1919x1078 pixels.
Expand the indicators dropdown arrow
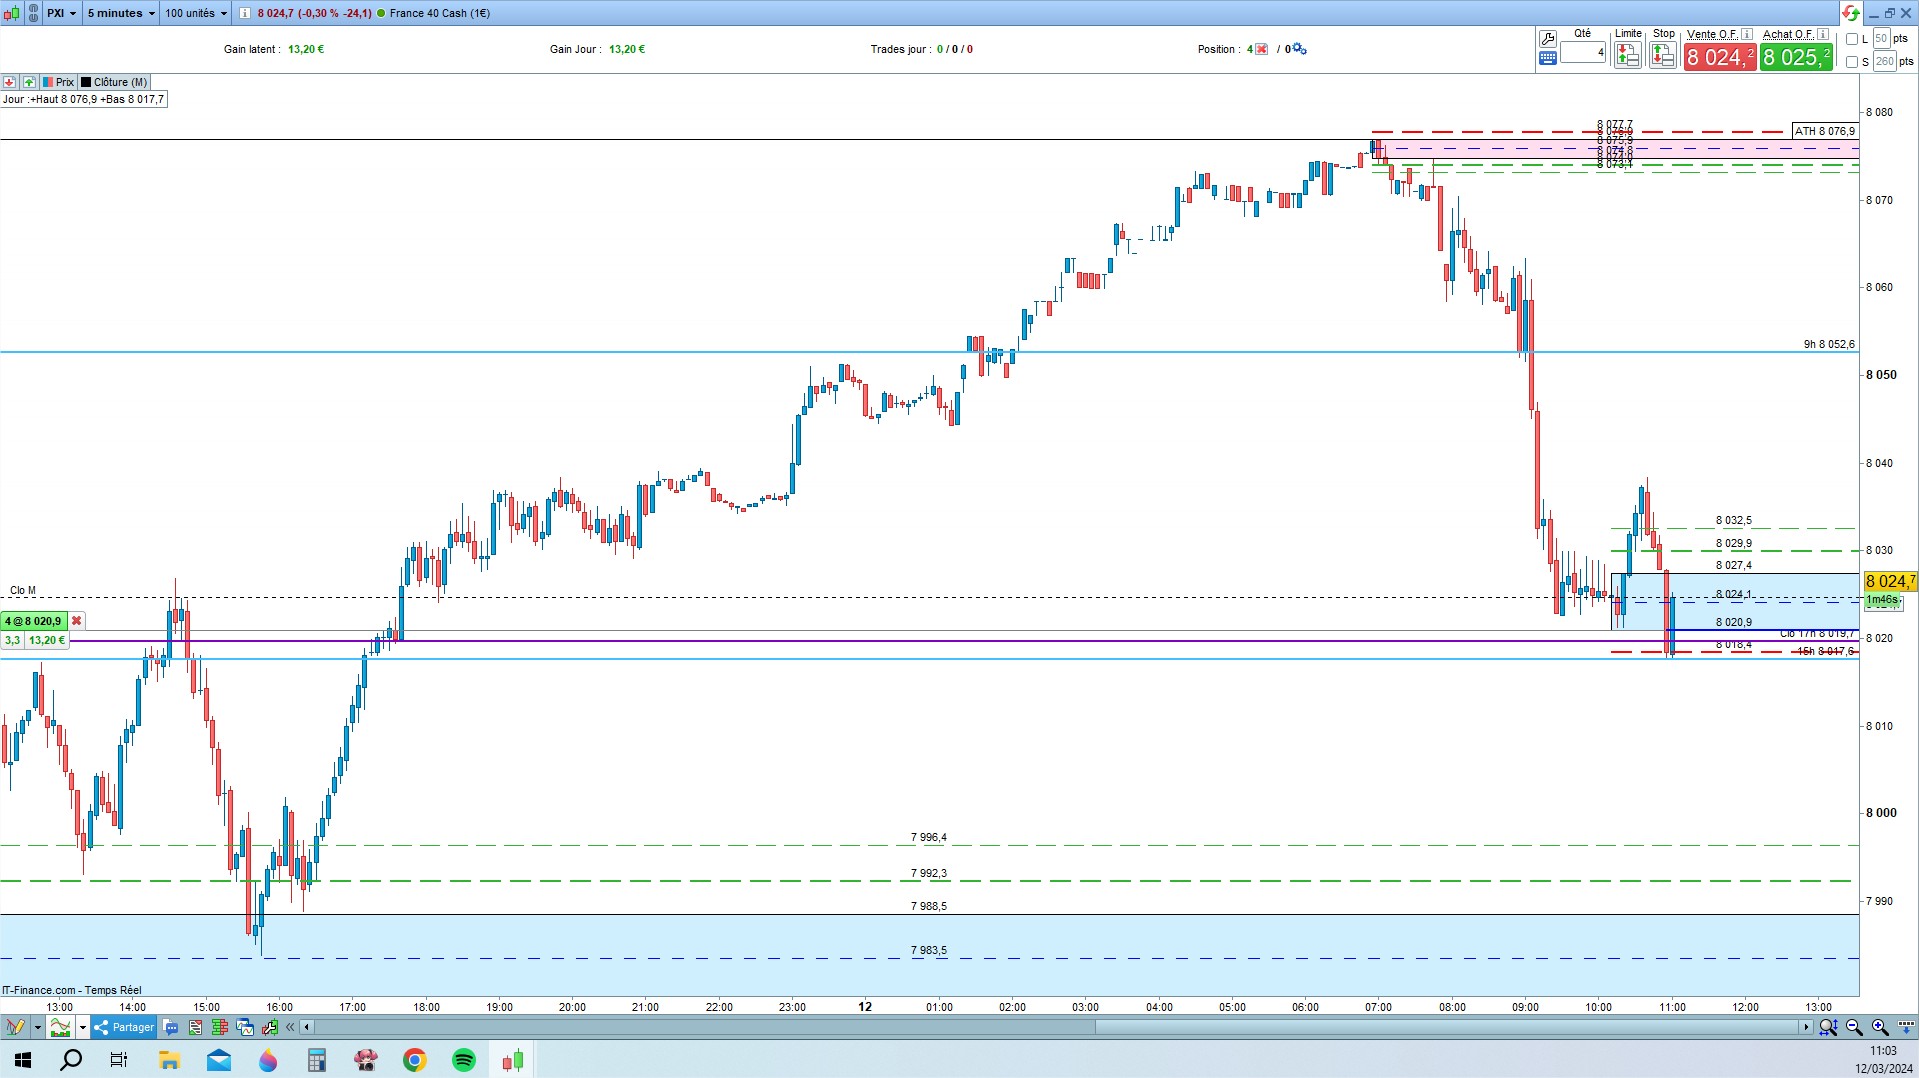pos(83,1027)
